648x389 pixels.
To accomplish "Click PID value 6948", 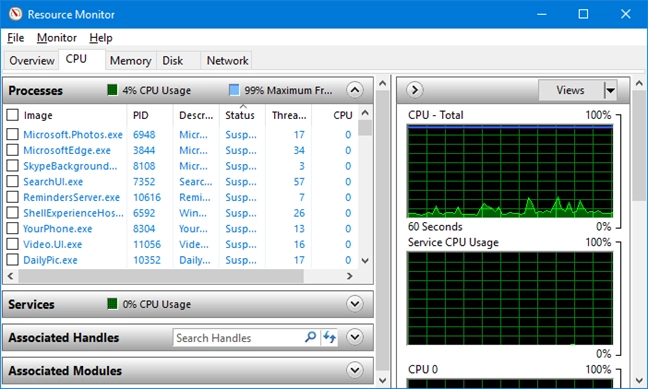I will pos(144,134).
